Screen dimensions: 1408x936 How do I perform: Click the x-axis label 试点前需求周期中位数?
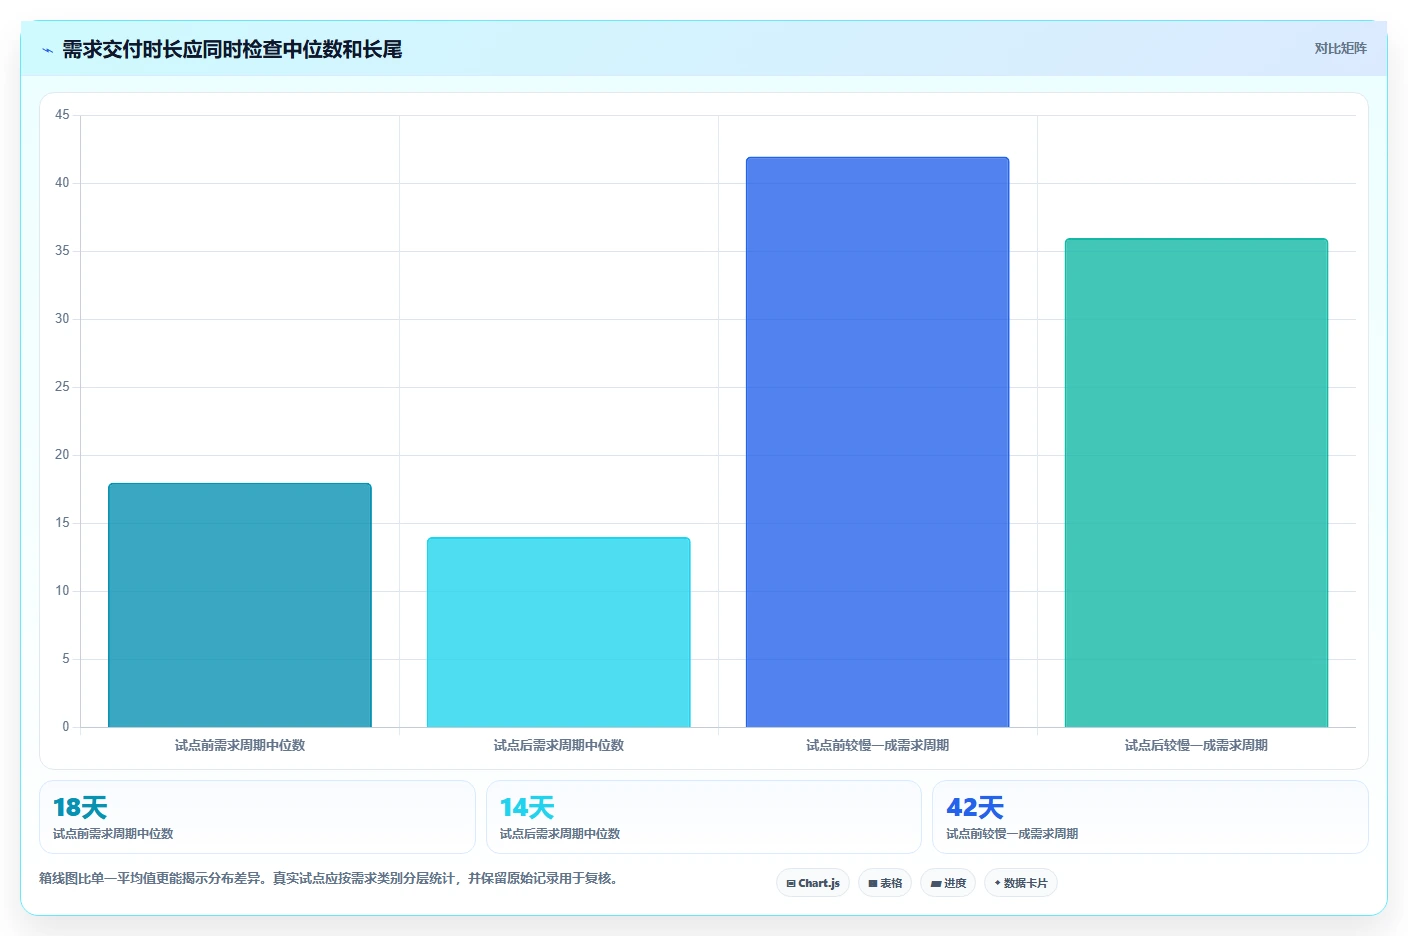point(240,745)
